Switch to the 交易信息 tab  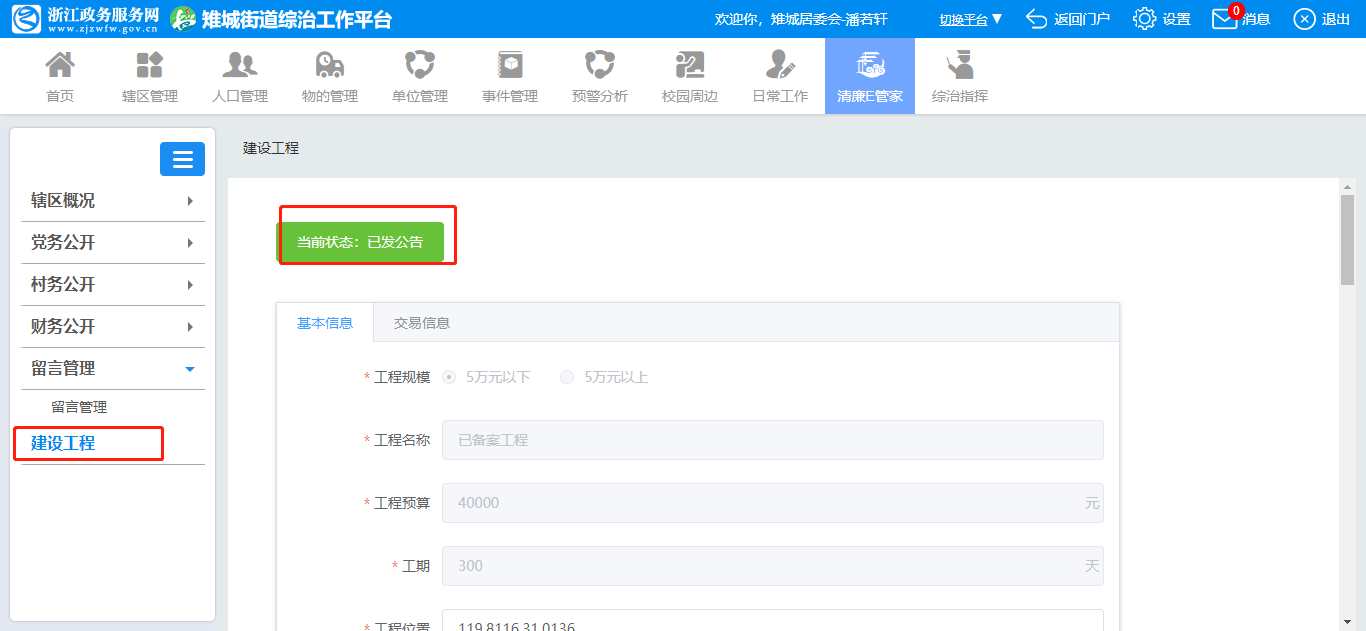[422, 323]
